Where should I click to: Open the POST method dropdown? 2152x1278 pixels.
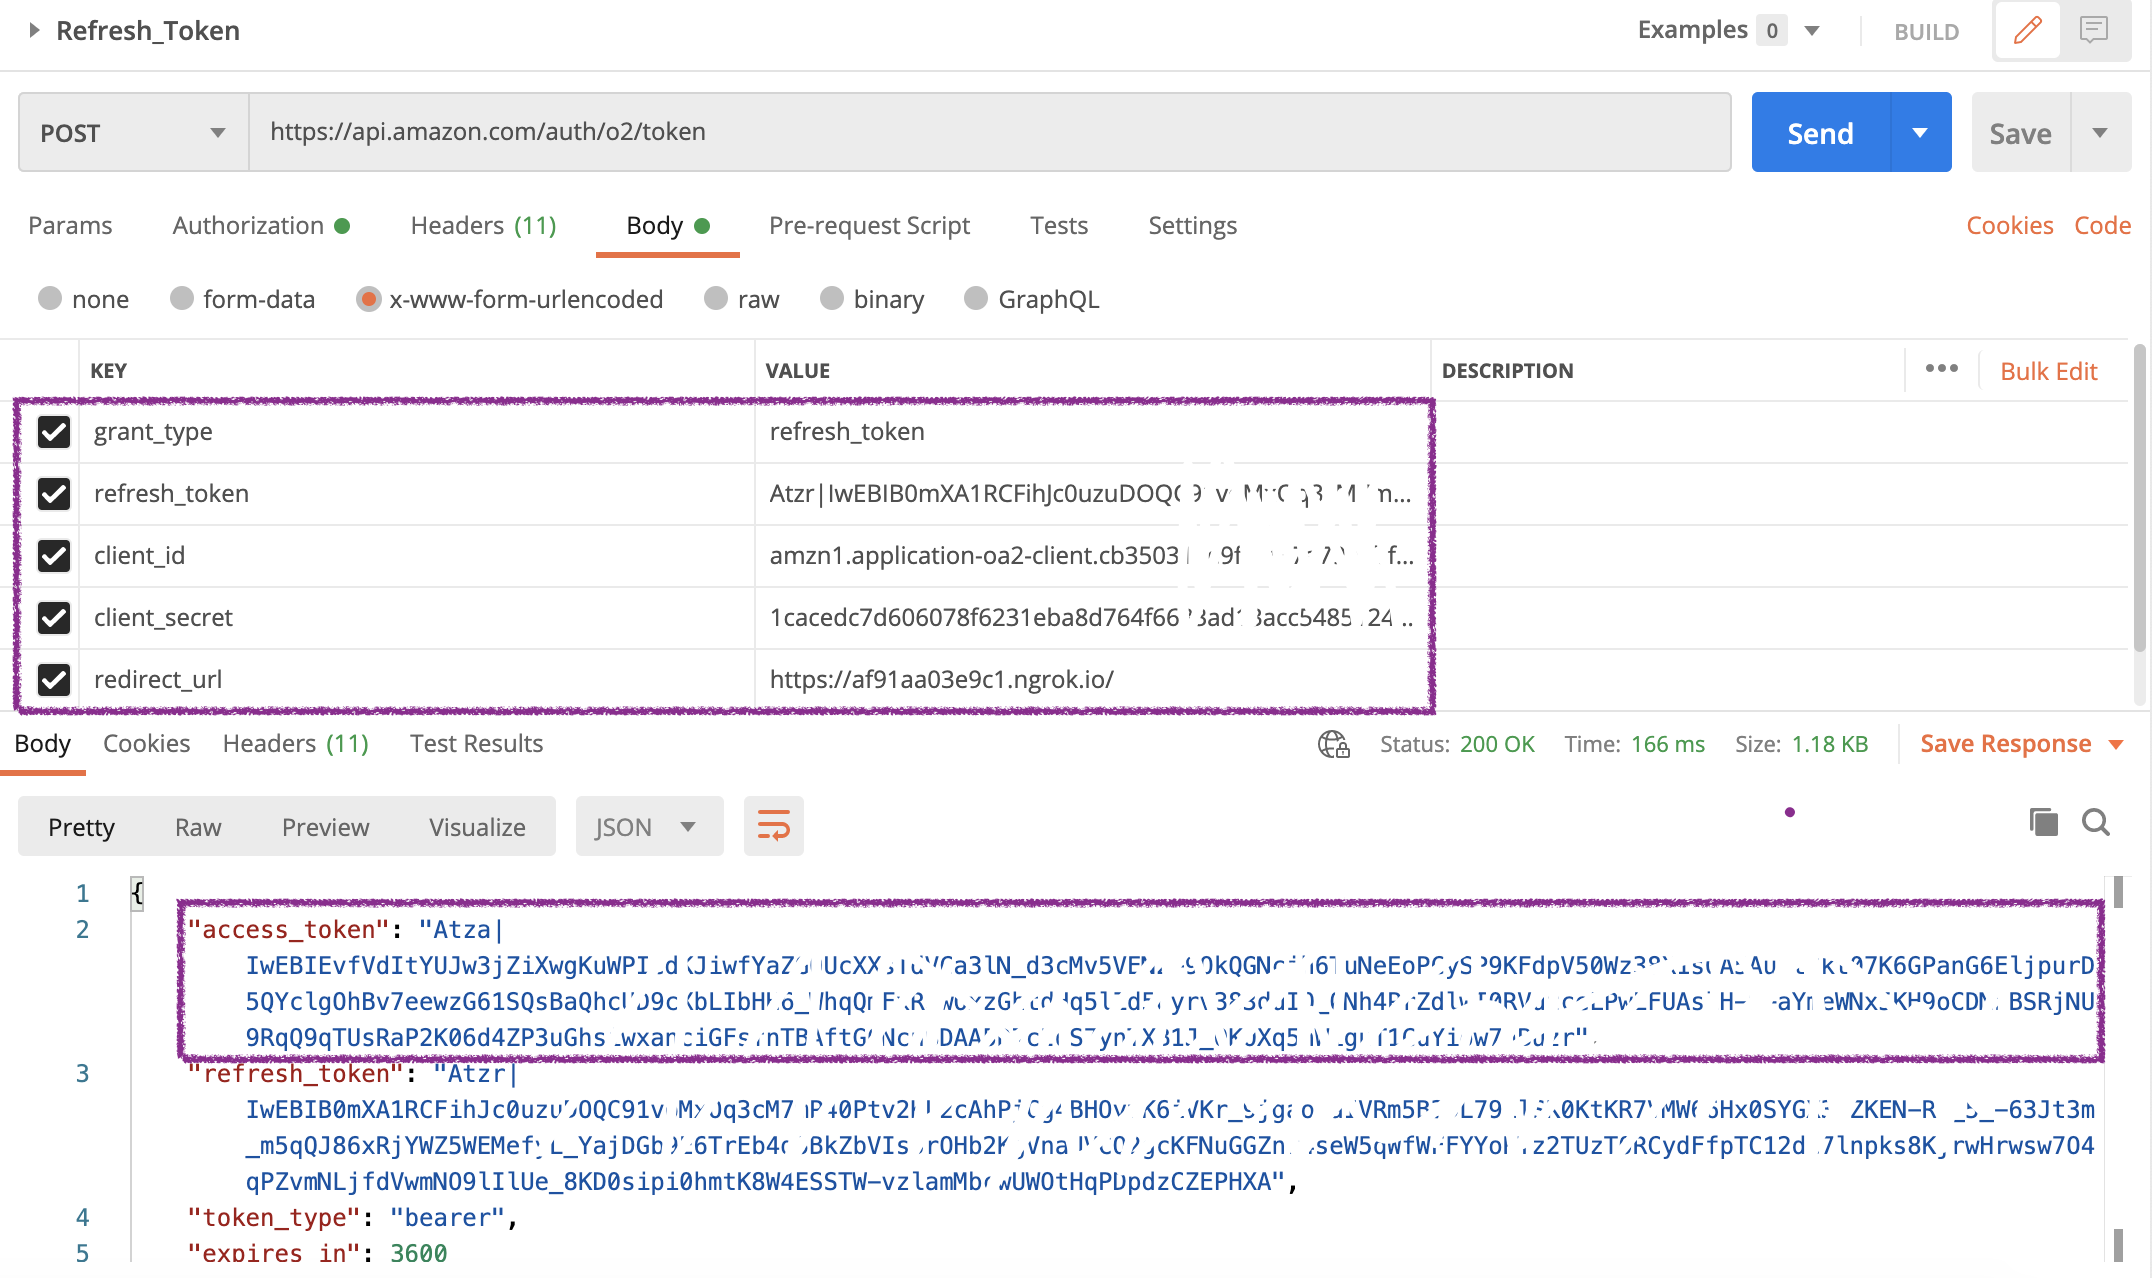point(133,132)
